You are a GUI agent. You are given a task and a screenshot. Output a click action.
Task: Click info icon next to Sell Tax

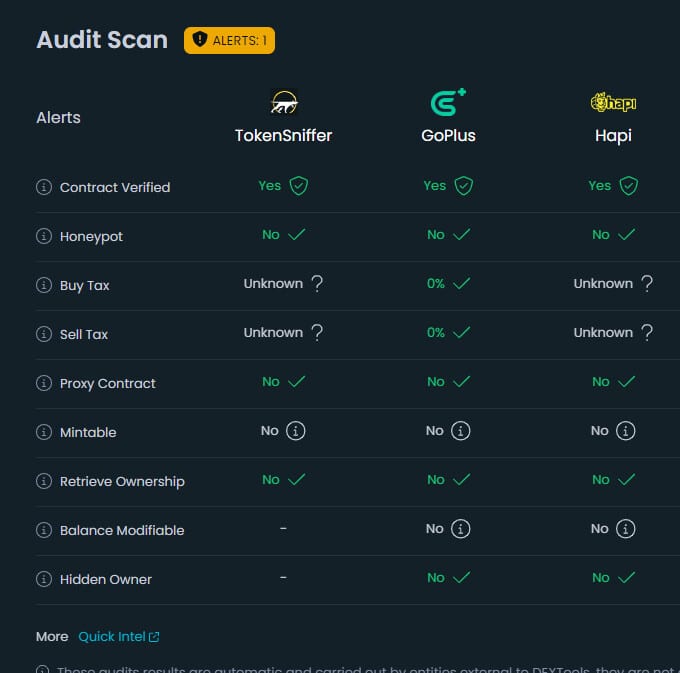click(x=43, y=334)
